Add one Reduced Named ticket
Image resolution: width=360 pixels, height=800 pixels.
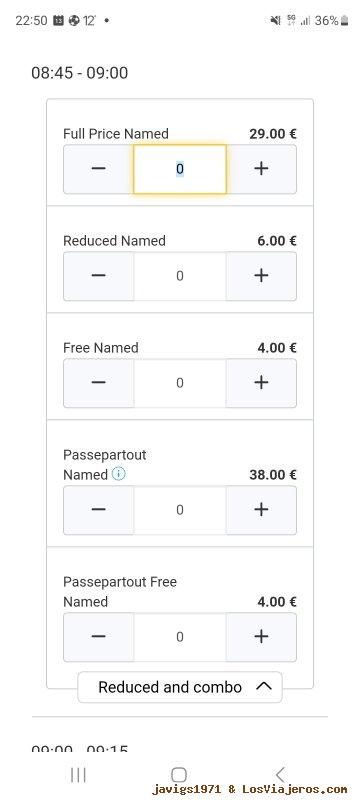click(x=261, y=276)
